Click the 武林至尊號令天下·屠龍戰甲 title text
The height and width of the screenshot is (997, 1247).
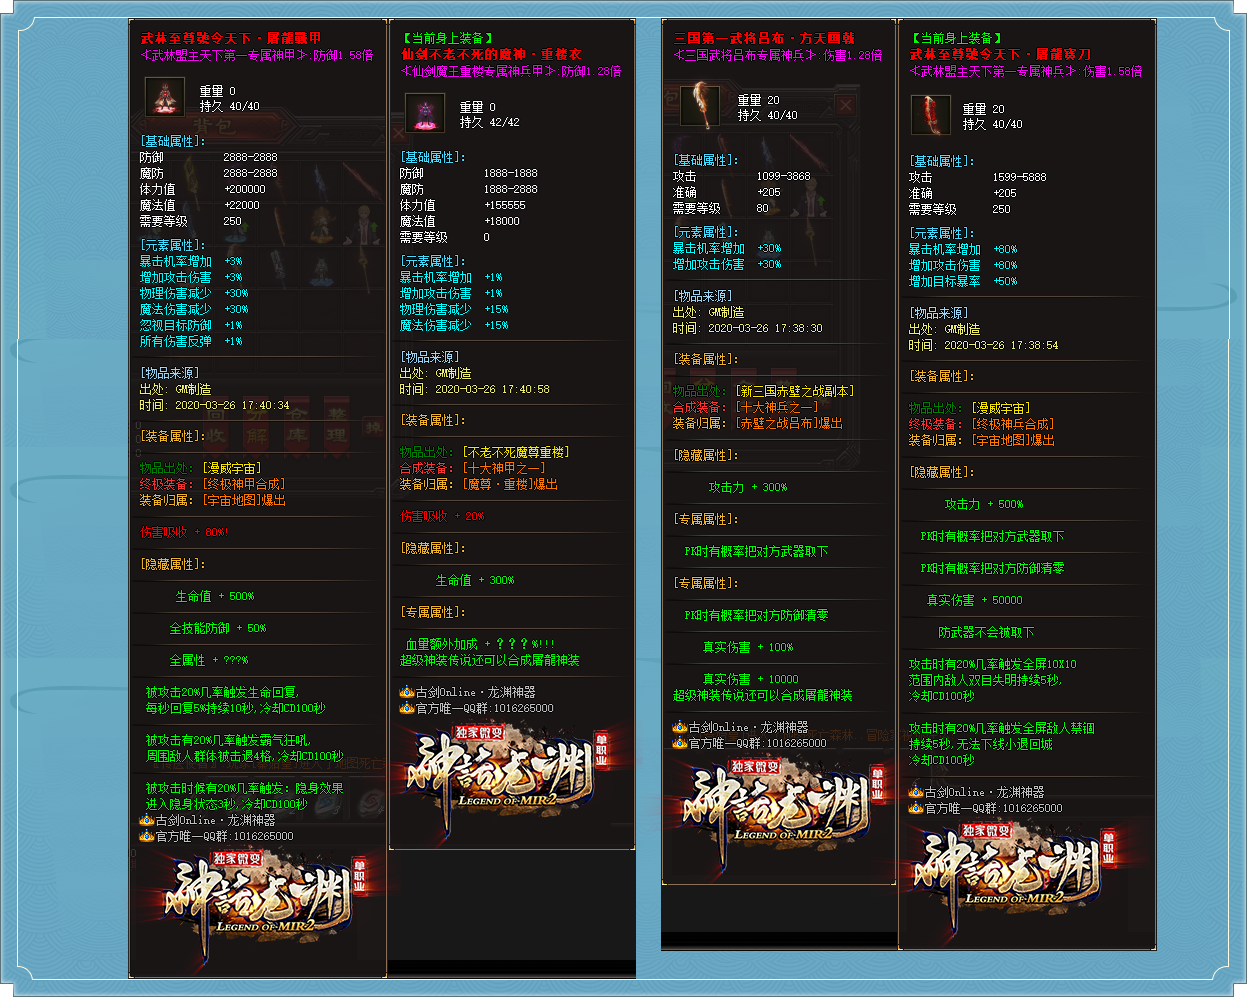(230, 39)
